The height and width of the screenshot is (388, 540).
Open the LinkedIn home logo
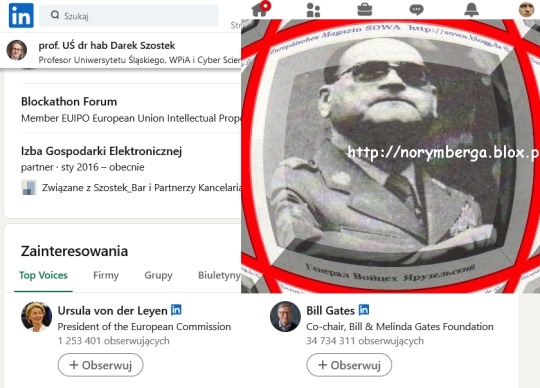[21, 15]
